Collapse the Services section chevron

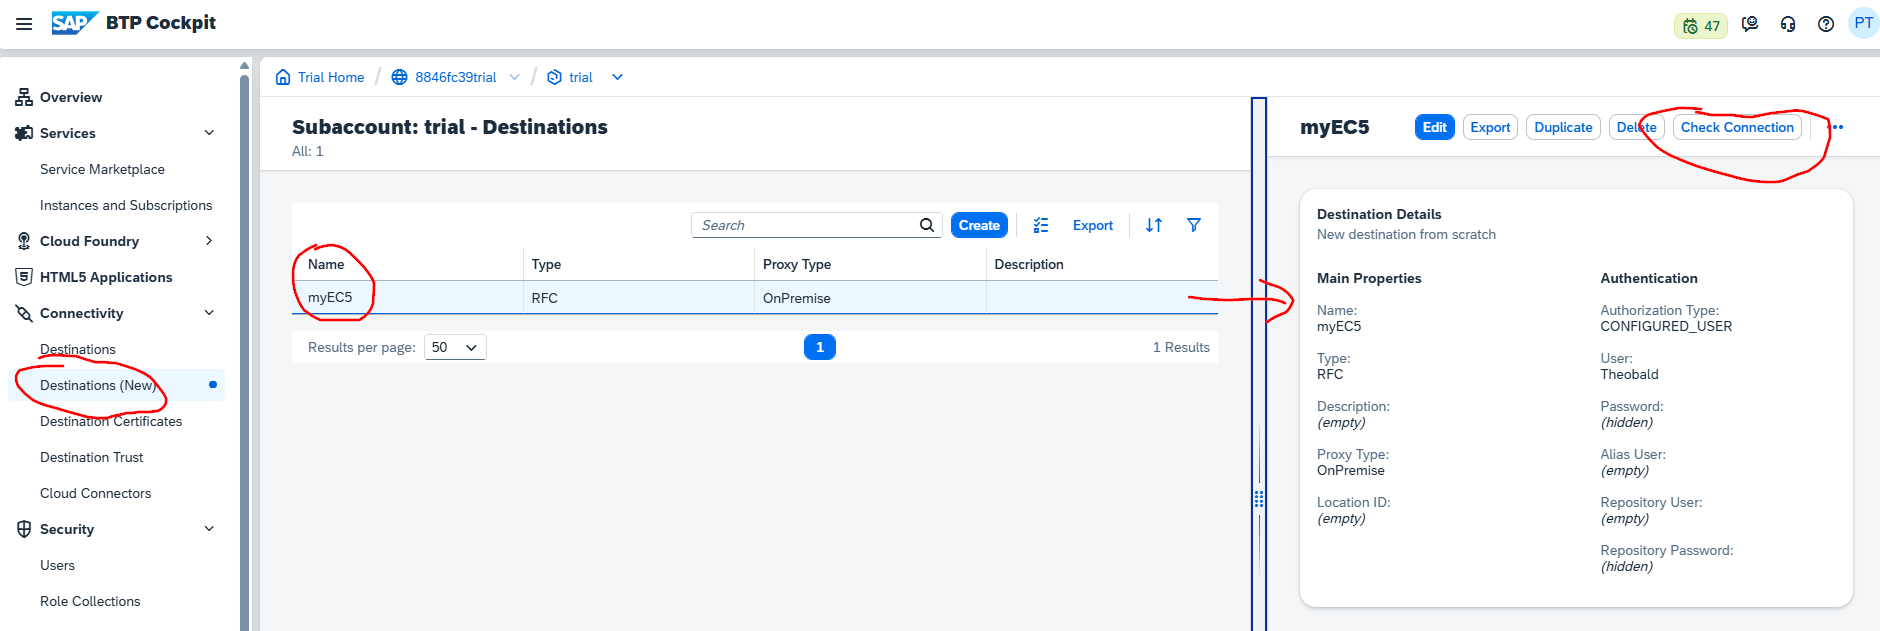point(209,133)
